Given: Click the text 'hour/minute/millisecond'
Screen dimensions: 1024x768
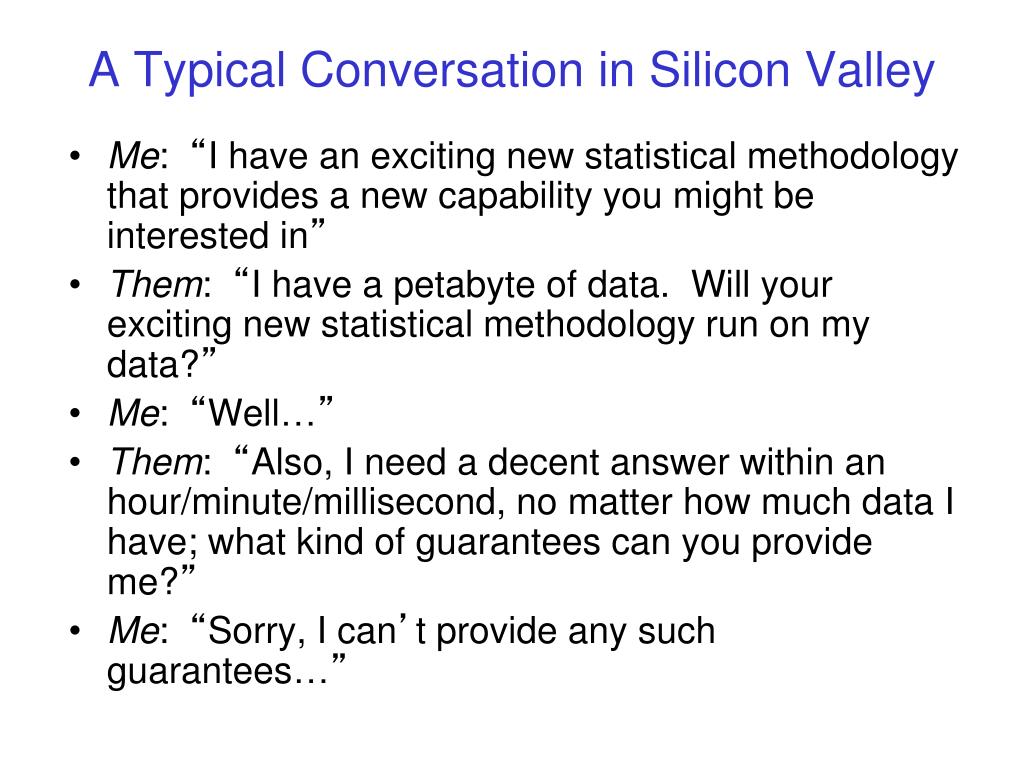Looking at the screenshot, I should [306, 502].
